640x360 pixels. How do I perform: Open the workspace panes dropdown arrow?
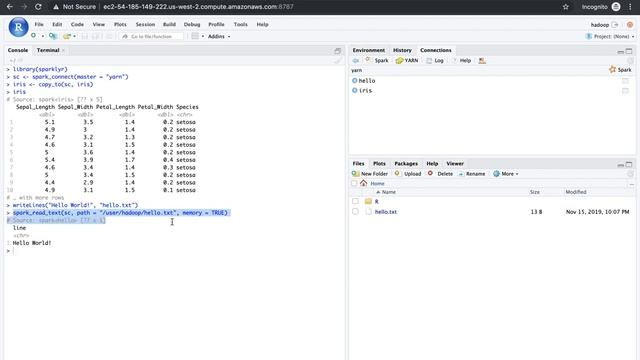[203, 36]
